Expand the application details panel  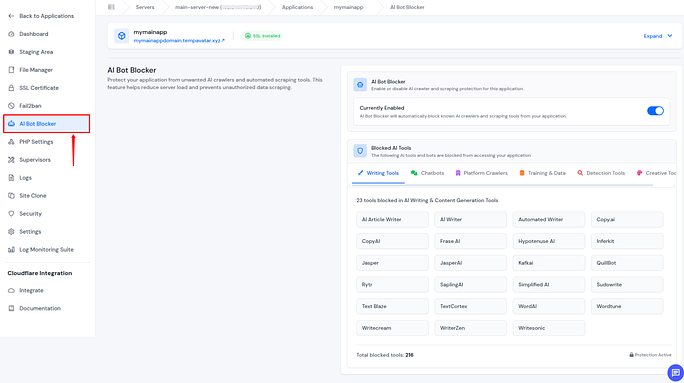pos(658,36)
